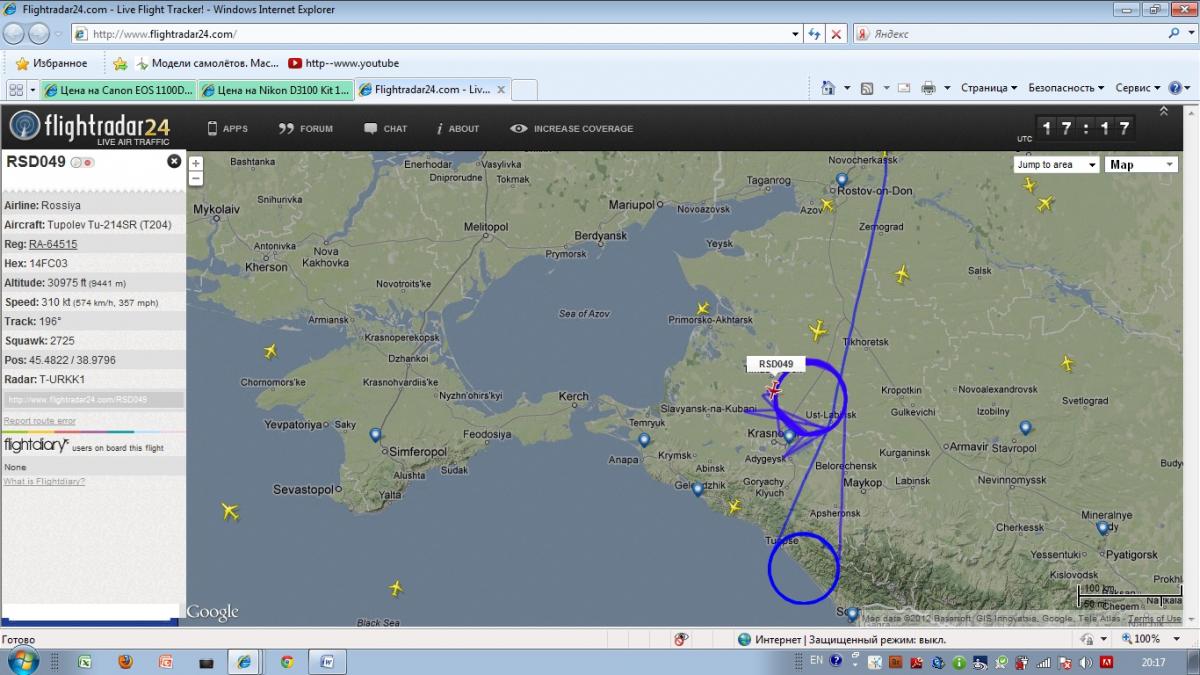Click the Report route error link
This screenshot has height=675, width=1200.
tap(39, 421)
